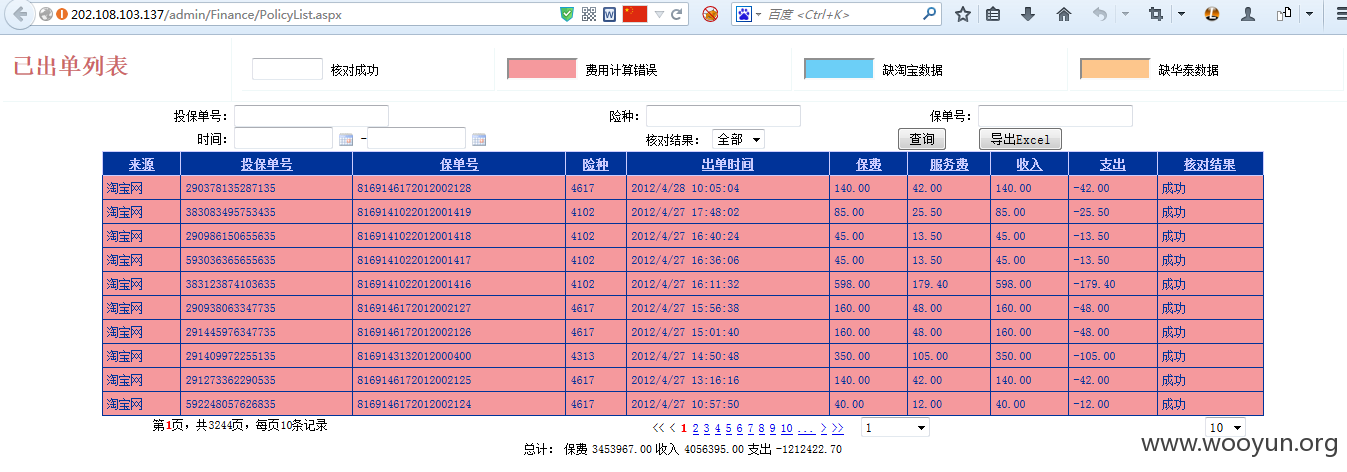This screenshot has height=472, width=1347.
Task: Reload the page with refresh icon
Action: [677, 14]
